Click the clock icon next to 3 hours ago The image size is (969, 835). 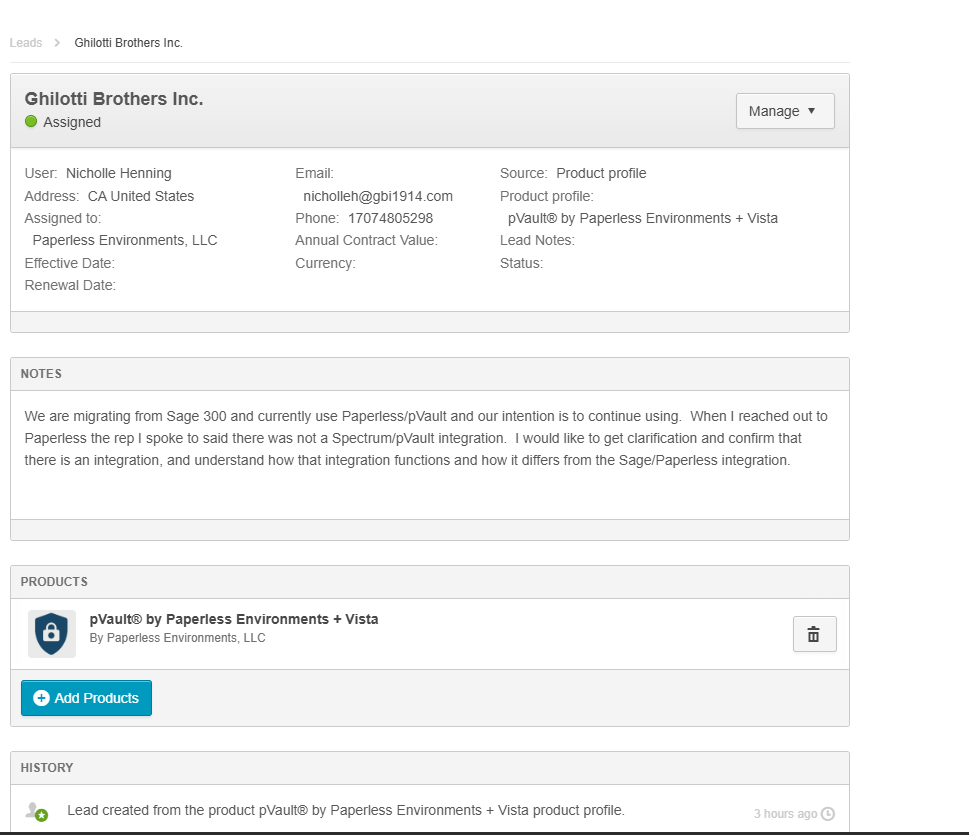[827, 814]
